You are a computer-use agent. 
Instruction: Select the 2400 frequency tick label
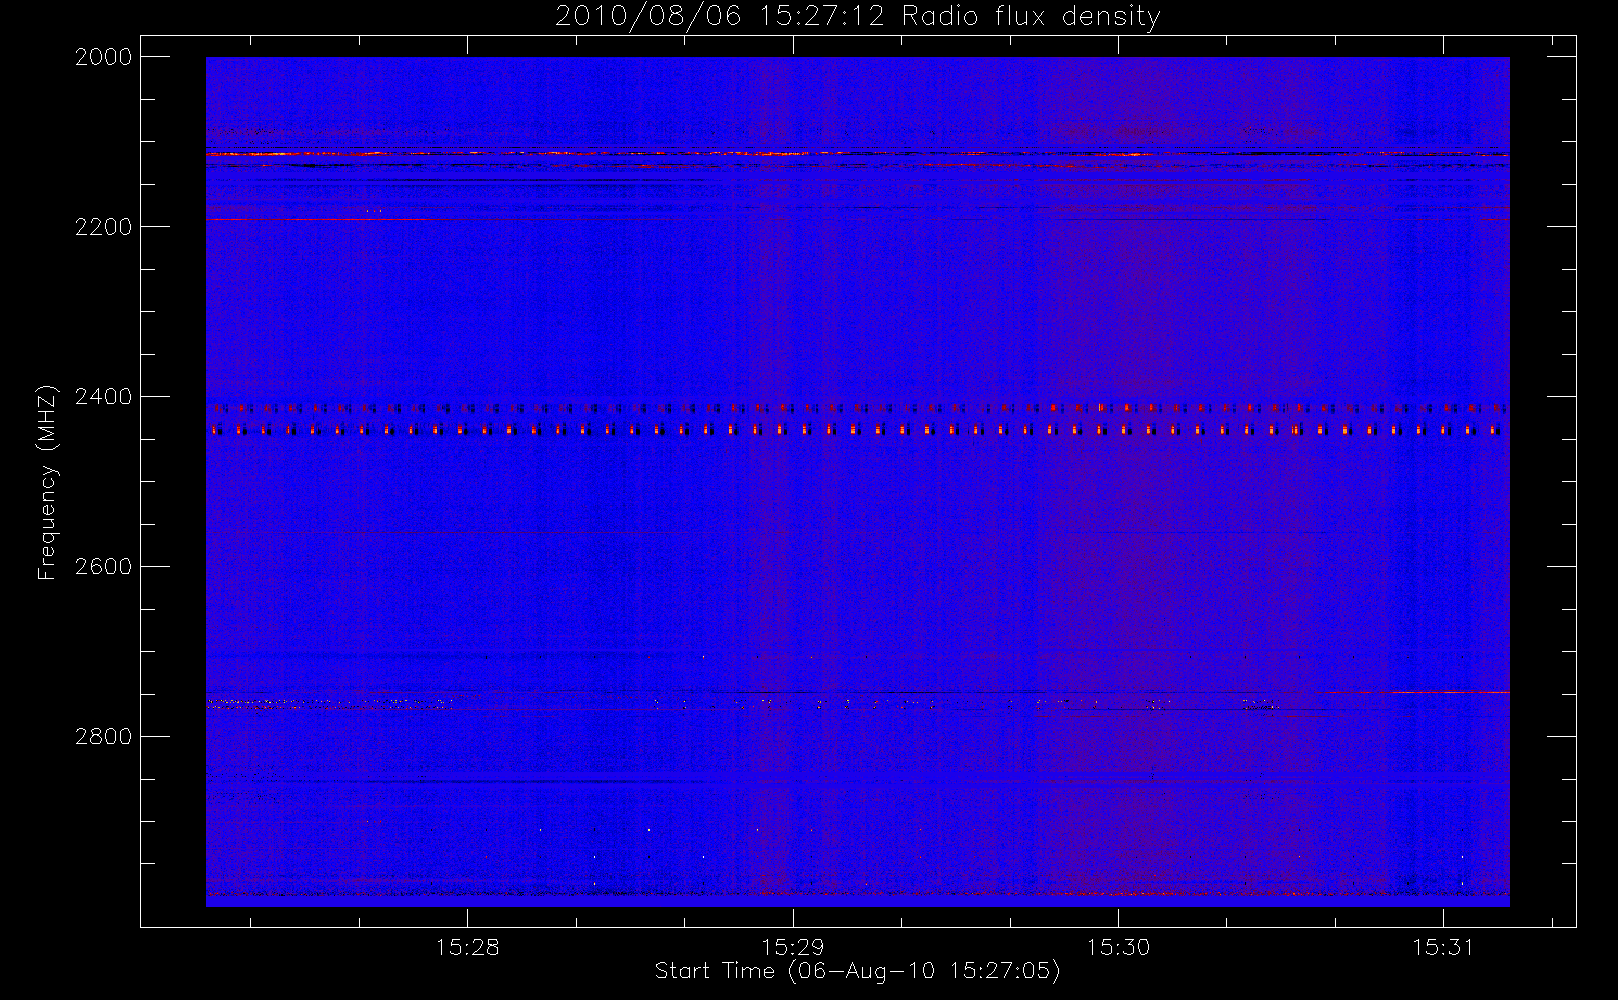pos(104,397)
